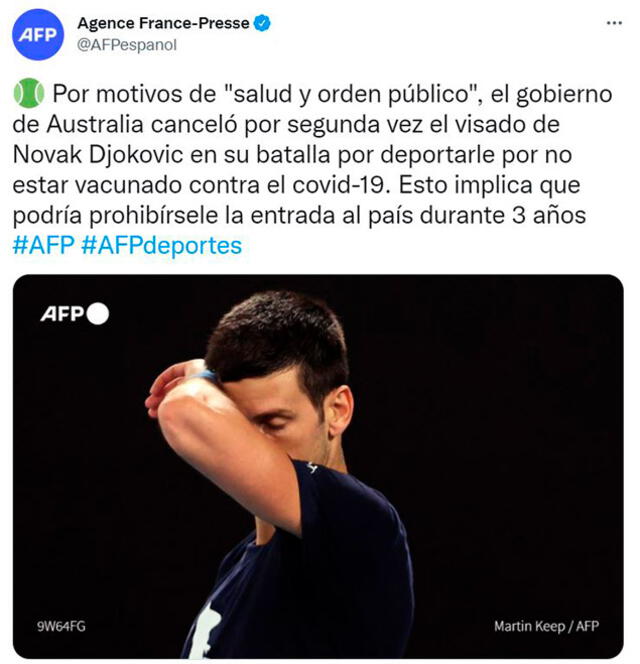Viewport: 640px width, 664px height.
Task: Open the #AFPdeportes hashtag
Action: pos(161,246)
